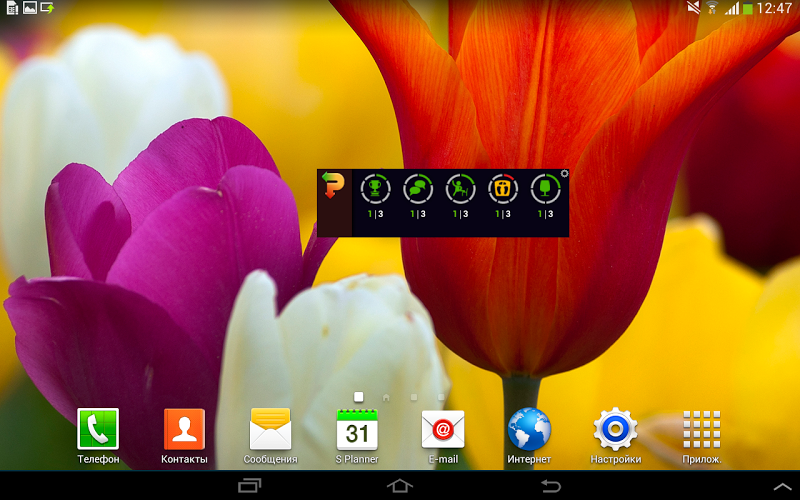
Task: Tap the 1|3 counter under the trophy
Action: click(x=375, y=214)
